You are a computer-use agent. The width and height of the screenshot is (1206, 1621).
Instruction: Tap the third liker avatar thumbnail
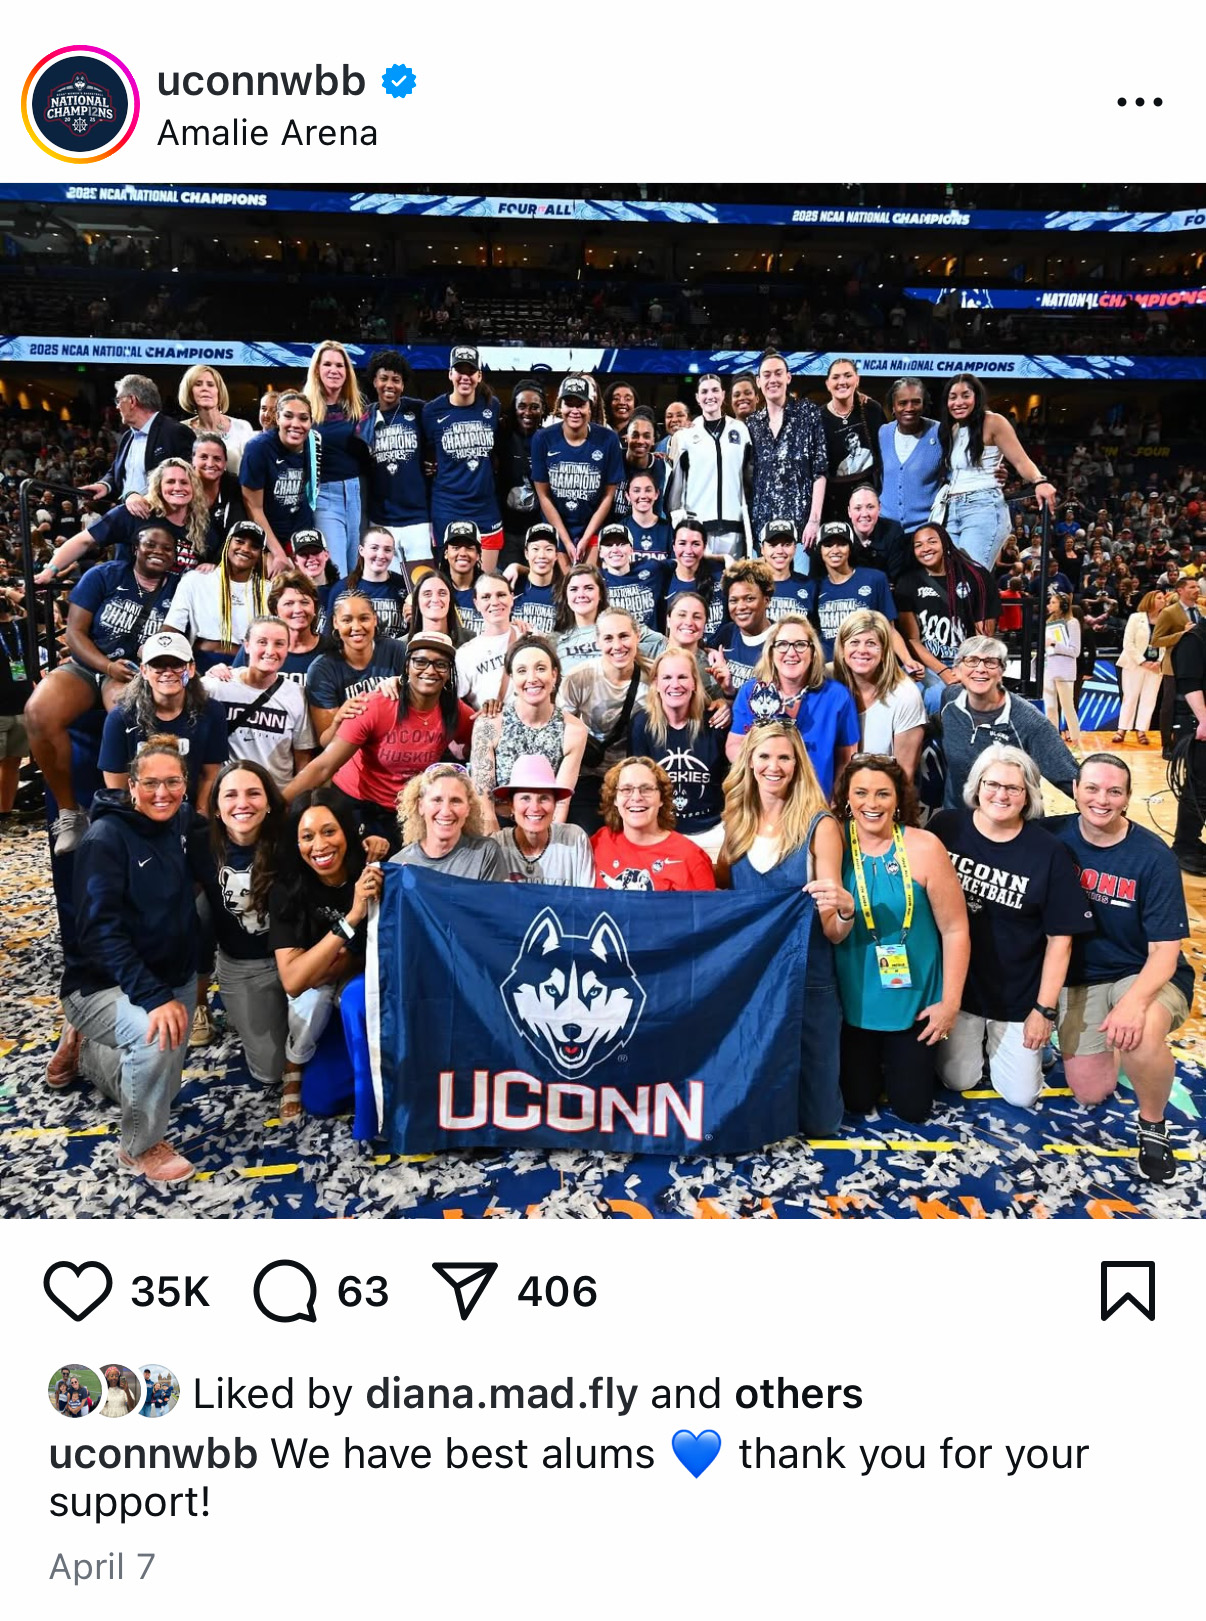pyautogui.click(x=157, y=1391)
